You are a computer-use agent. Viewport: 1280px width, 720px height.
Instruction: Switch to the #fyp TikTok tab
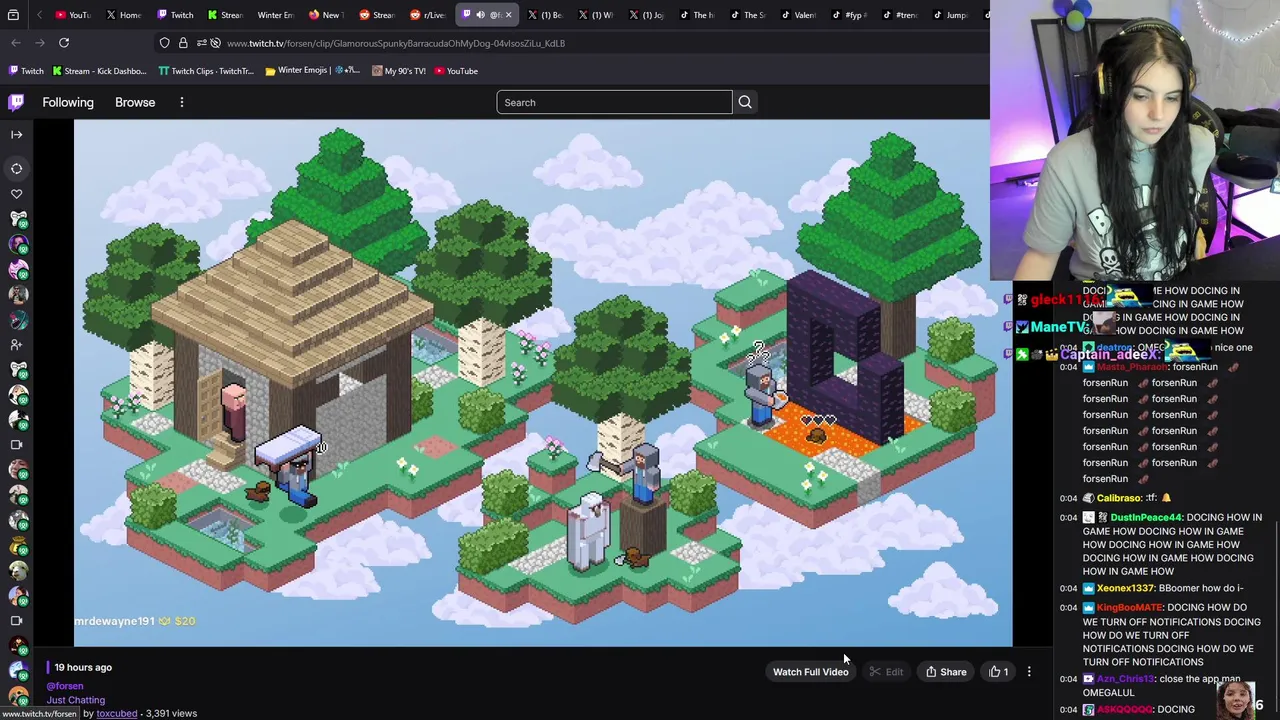(x=850, y=15)
